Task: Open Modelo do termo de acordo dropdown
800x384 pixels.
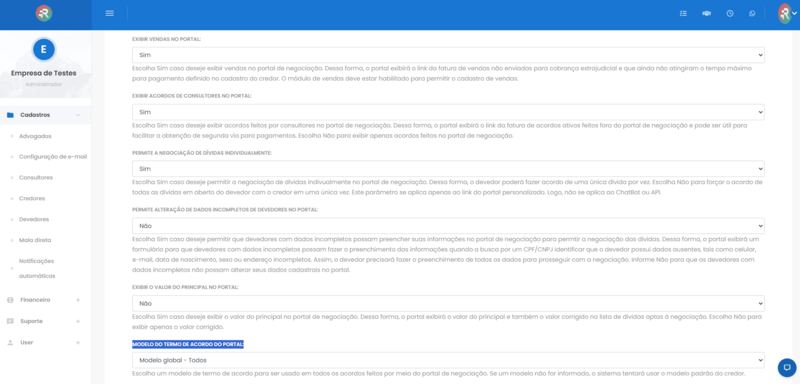Action: tap(448, 360)
